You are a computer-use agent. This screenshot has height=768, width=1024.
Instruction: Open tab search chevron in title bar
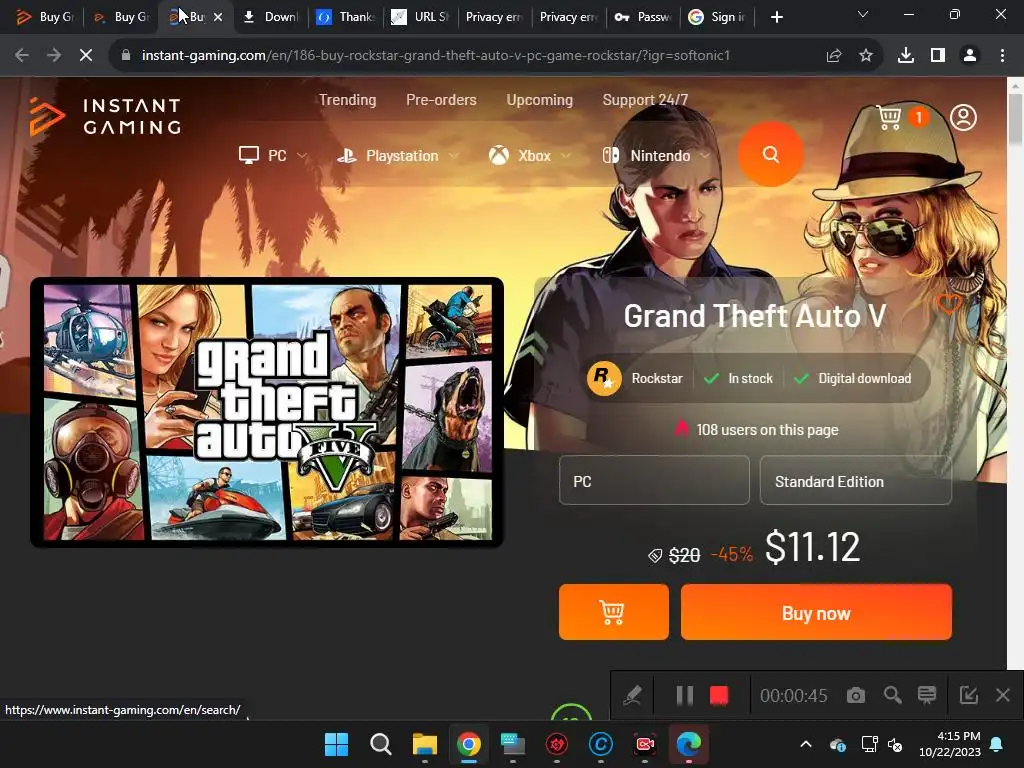pos(863,14)
